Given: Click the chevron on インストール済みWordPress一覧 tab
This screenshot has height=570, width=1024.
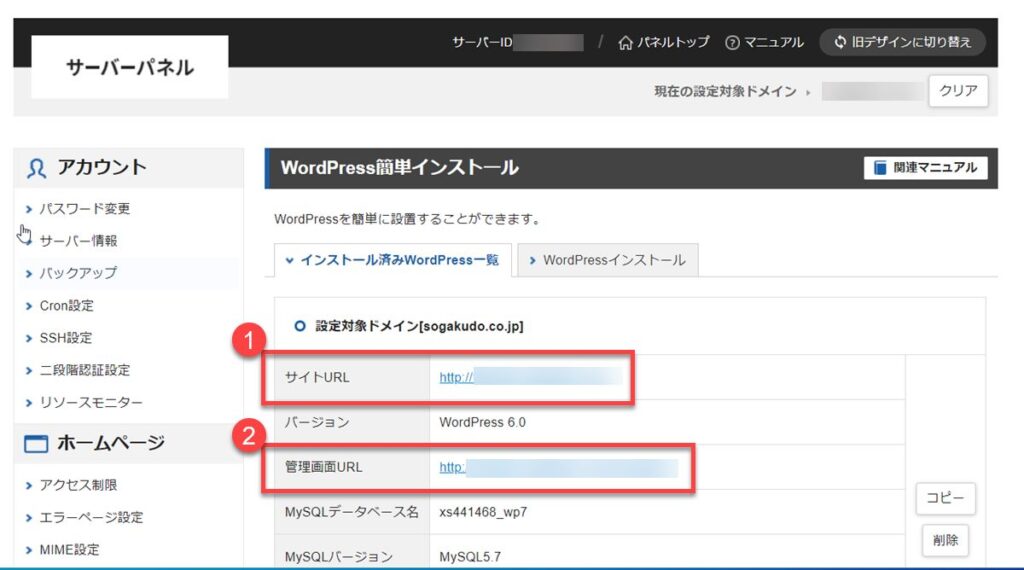Looking at the screenshot, I should pyautogui.click(x=289, y=261).
